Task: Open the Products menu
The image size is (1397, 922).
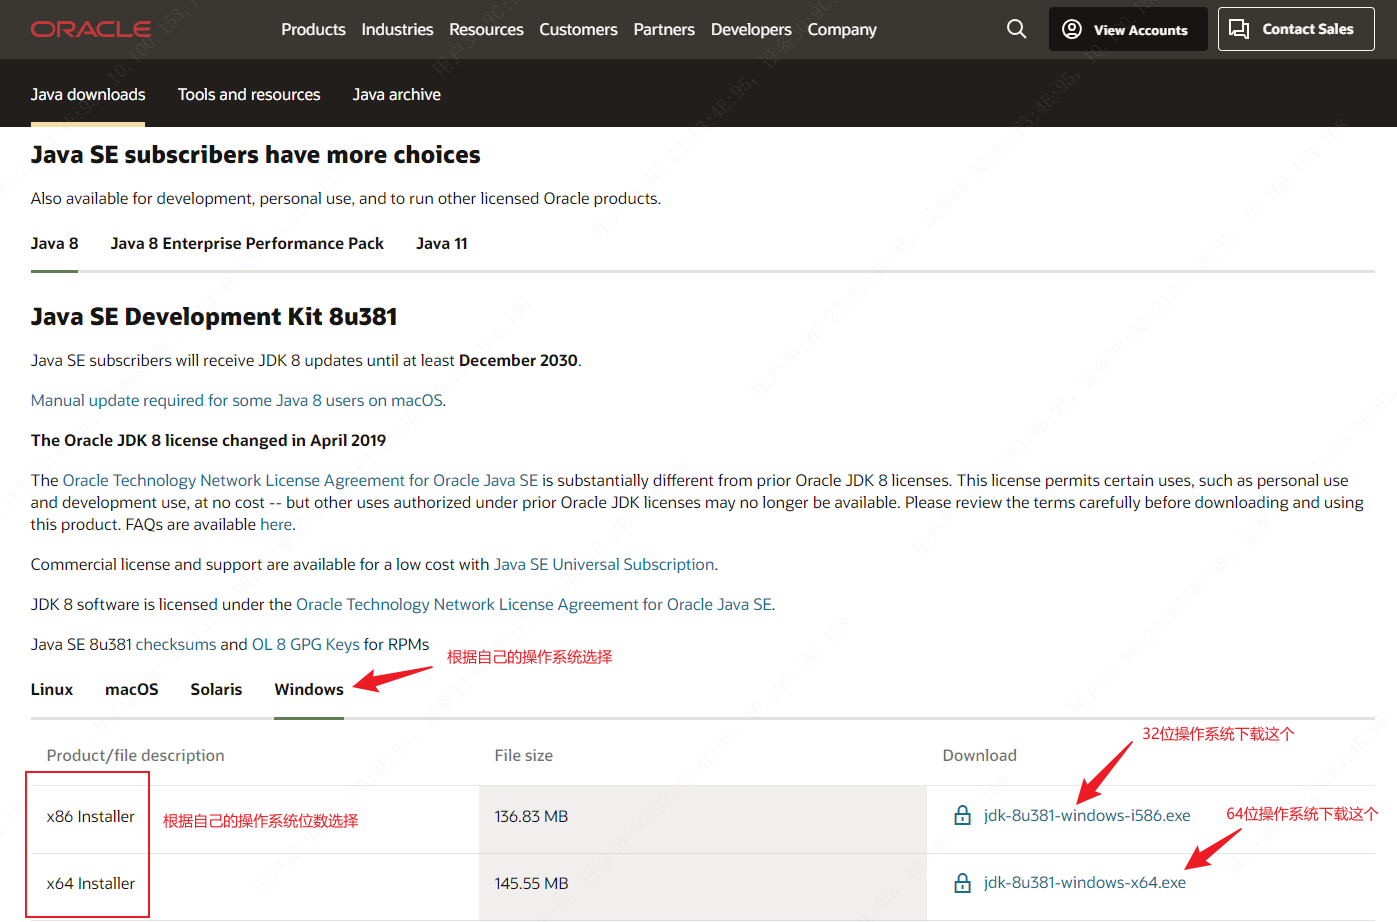Action: [x=313, y=30]
